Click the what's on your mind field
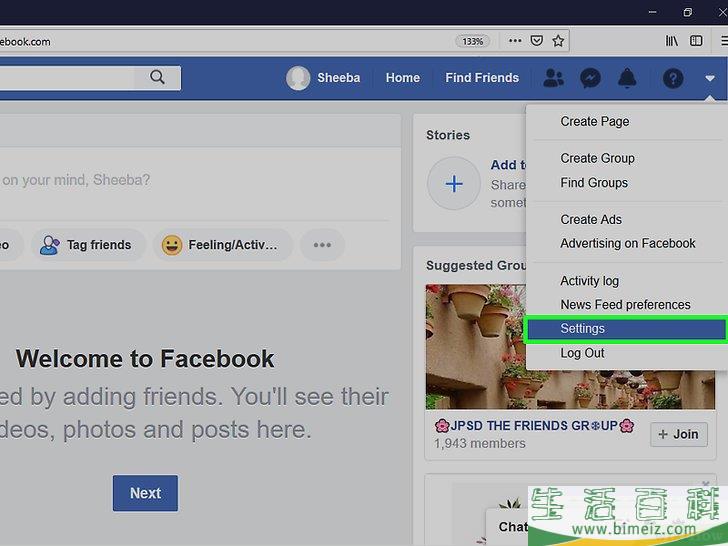Image resolution: width=728 pixels, height=546 pixels. pos(76,180)
